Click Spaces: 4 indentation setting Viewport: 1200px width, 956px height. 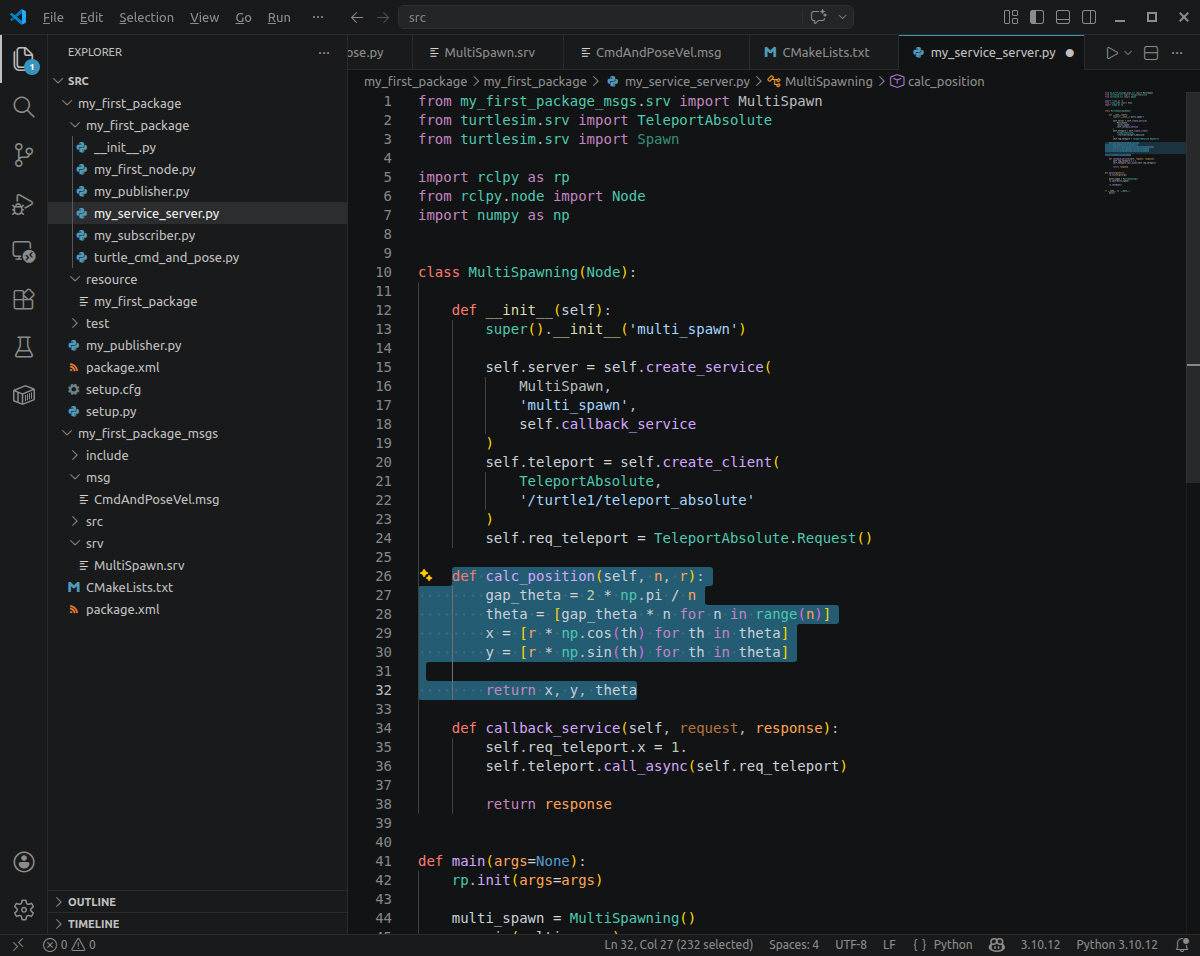tap(794, 944)
